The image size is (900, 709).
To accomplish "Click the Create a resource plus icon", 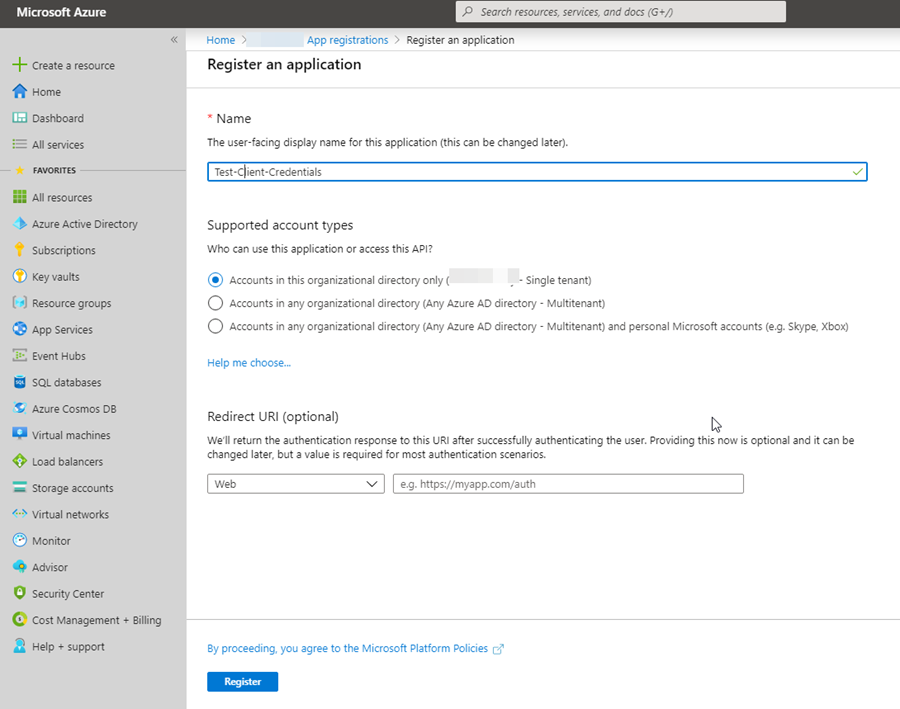I will click(20, 65).
